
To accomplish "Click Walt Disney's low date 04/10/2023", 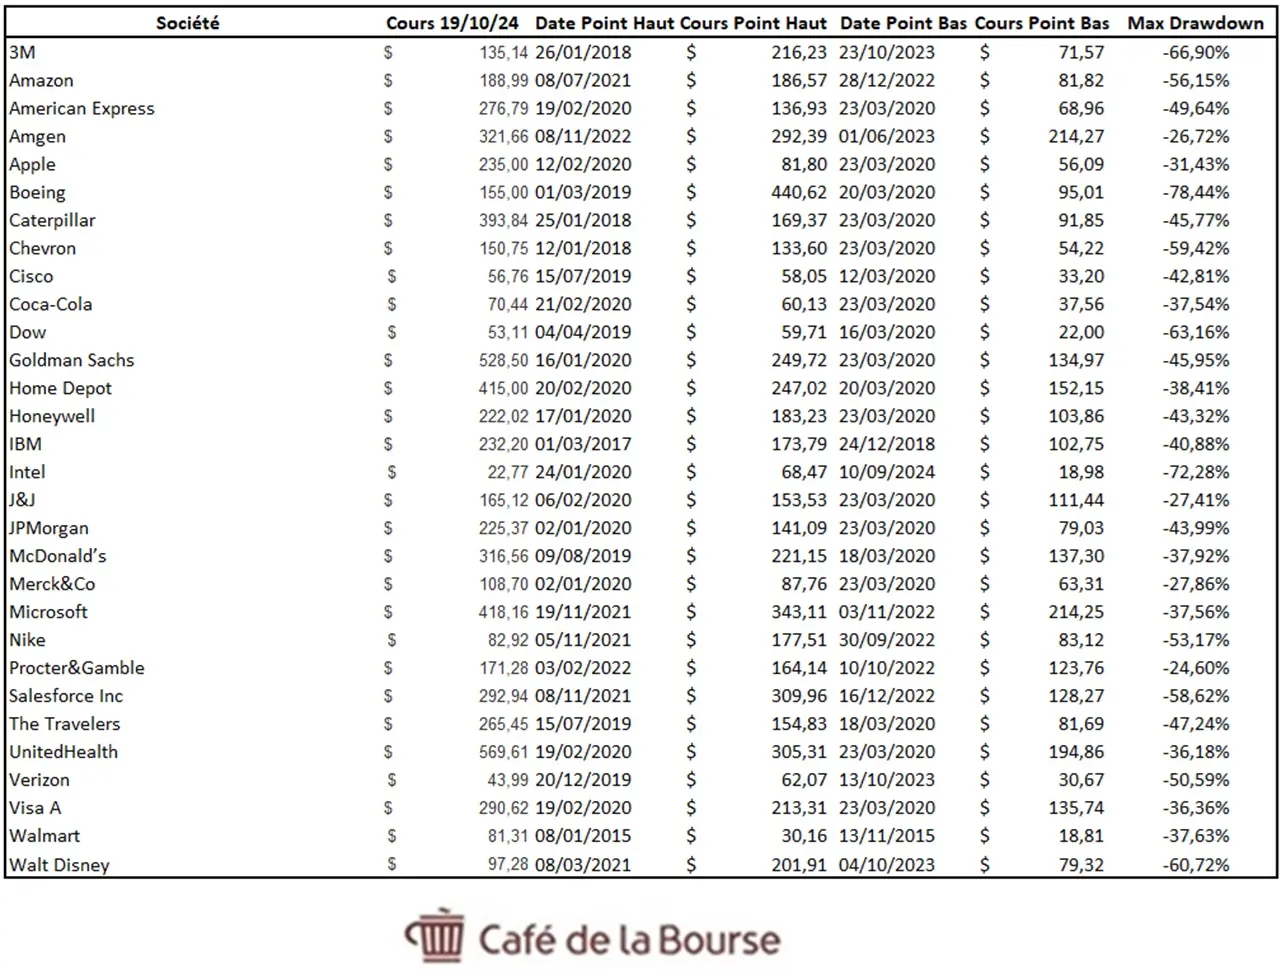I will (887, 865).
